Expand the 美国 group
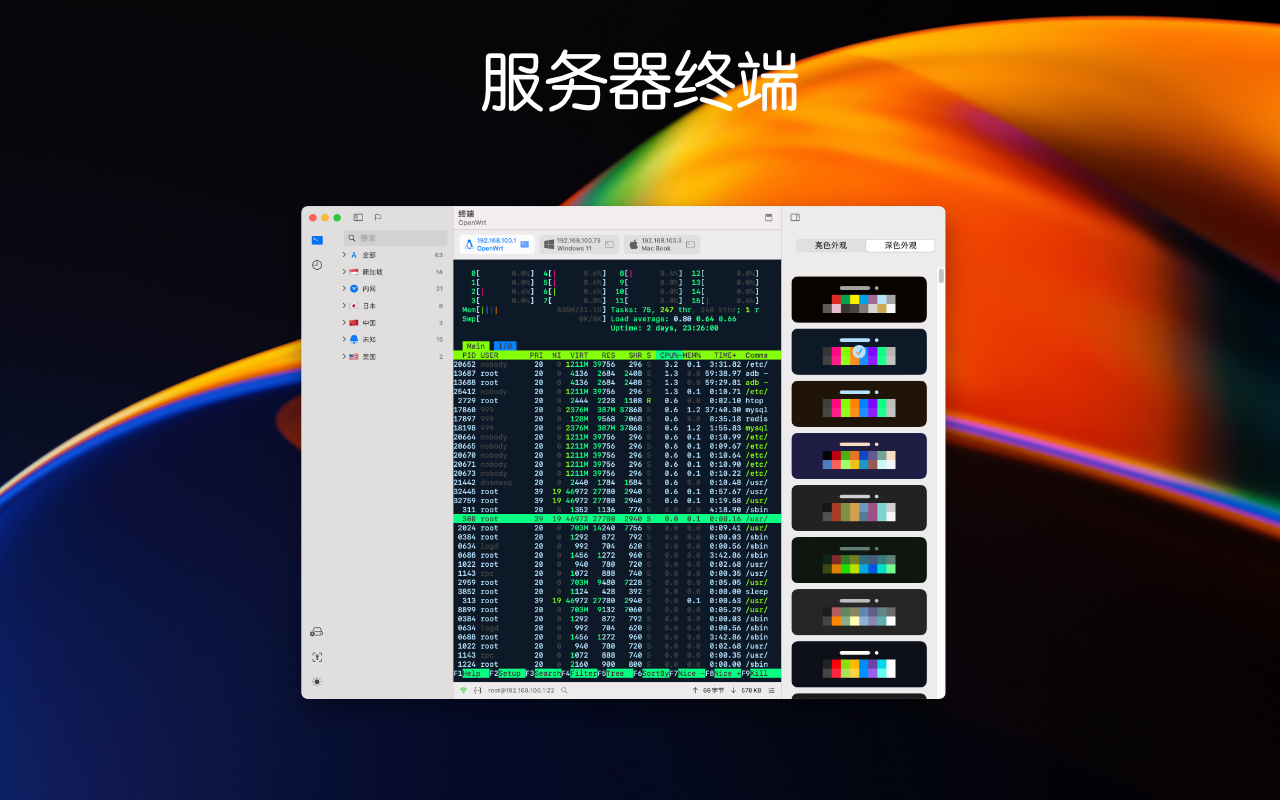1280x800 pixels. [344, 356]
